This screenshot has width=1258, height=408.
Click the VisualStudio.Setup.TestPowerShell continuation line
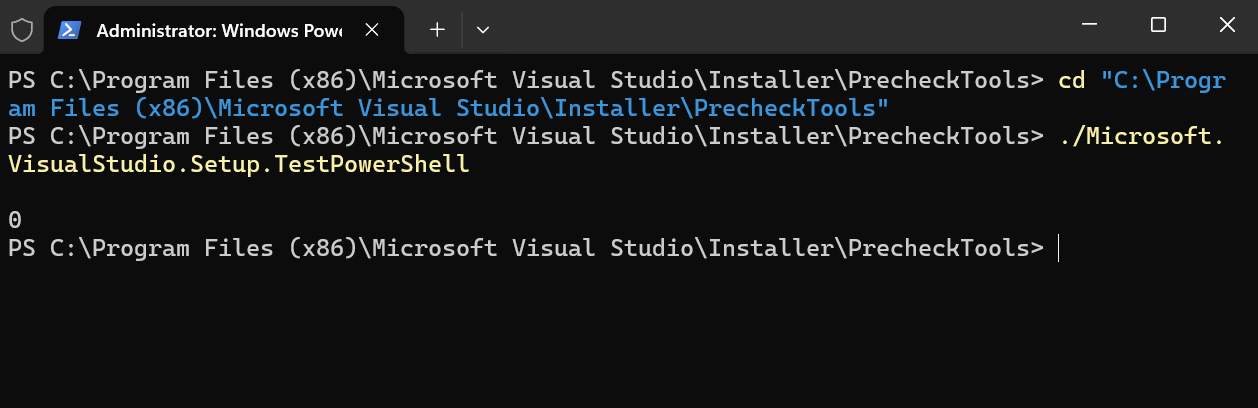tap(238, 165)
